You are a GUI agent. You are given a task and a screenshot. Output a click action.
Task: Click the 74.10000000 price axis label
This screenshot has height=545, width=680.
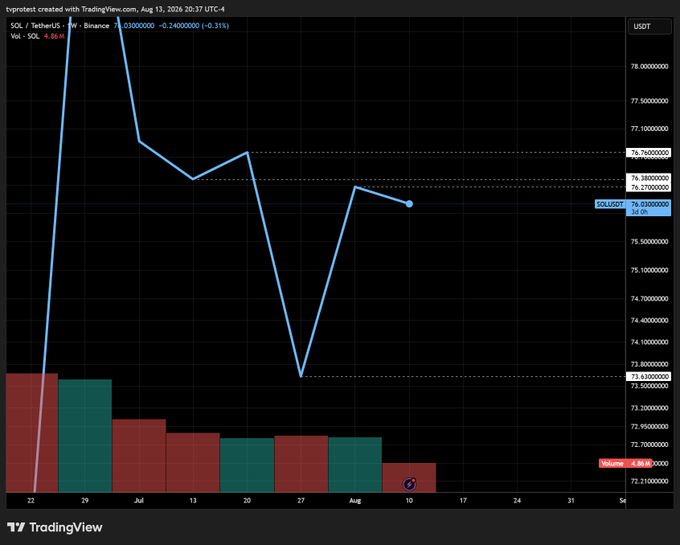point(649,342)
